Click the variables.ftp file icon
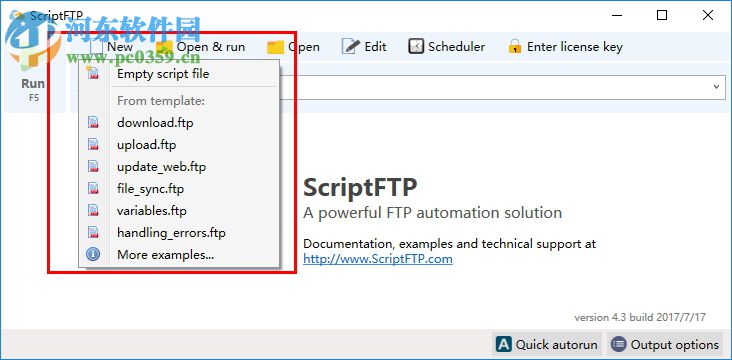Viewport: 732px width, 360px height. (93, 211)
